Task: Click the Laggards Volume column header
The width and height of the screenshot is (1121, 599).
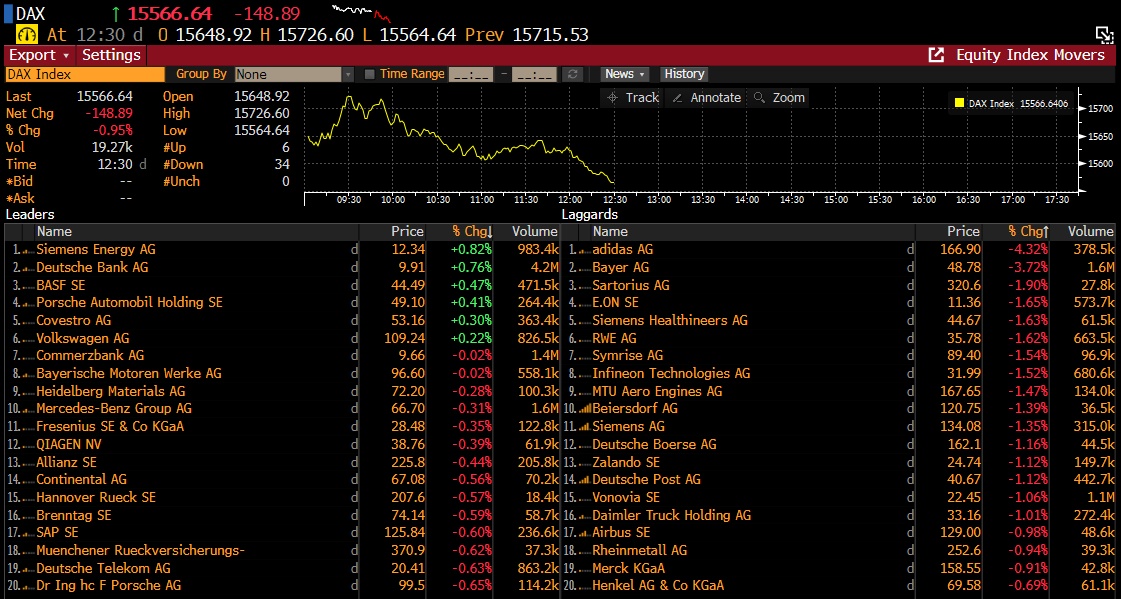Action: (1083, 232)
